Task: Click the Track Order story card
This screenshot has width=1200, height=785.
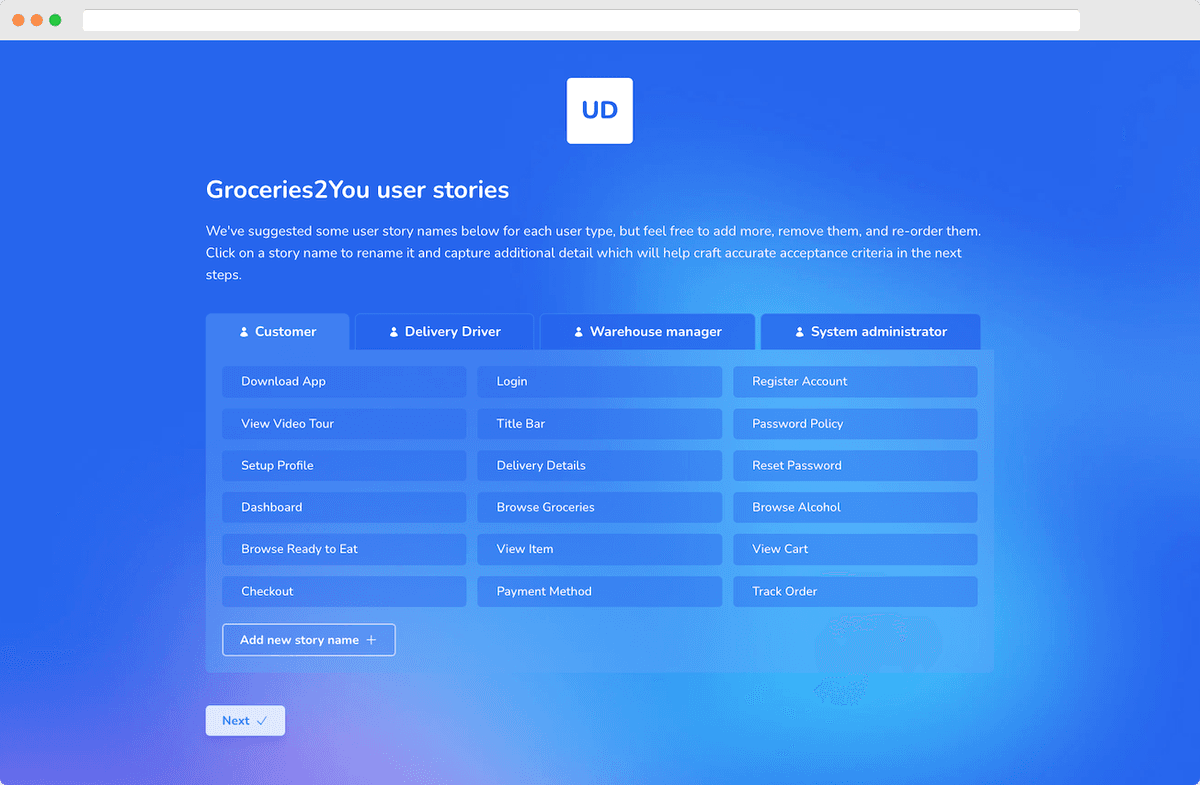Action: pos(854,591)
